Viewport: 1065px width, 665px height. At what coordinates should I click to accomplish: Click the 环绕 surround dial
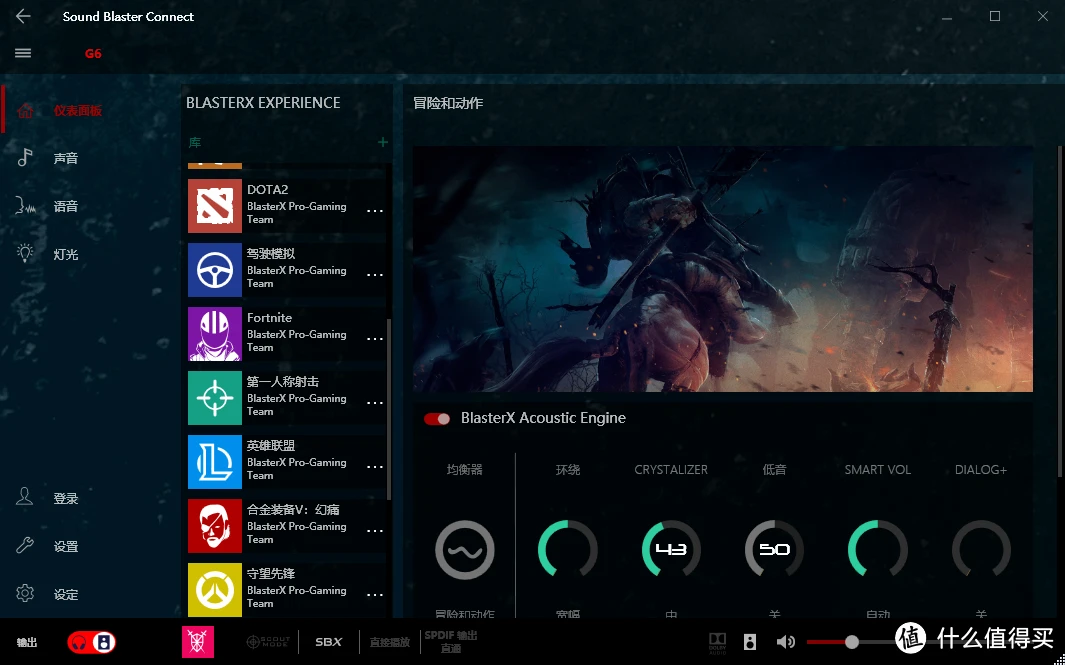pos(568,550)
